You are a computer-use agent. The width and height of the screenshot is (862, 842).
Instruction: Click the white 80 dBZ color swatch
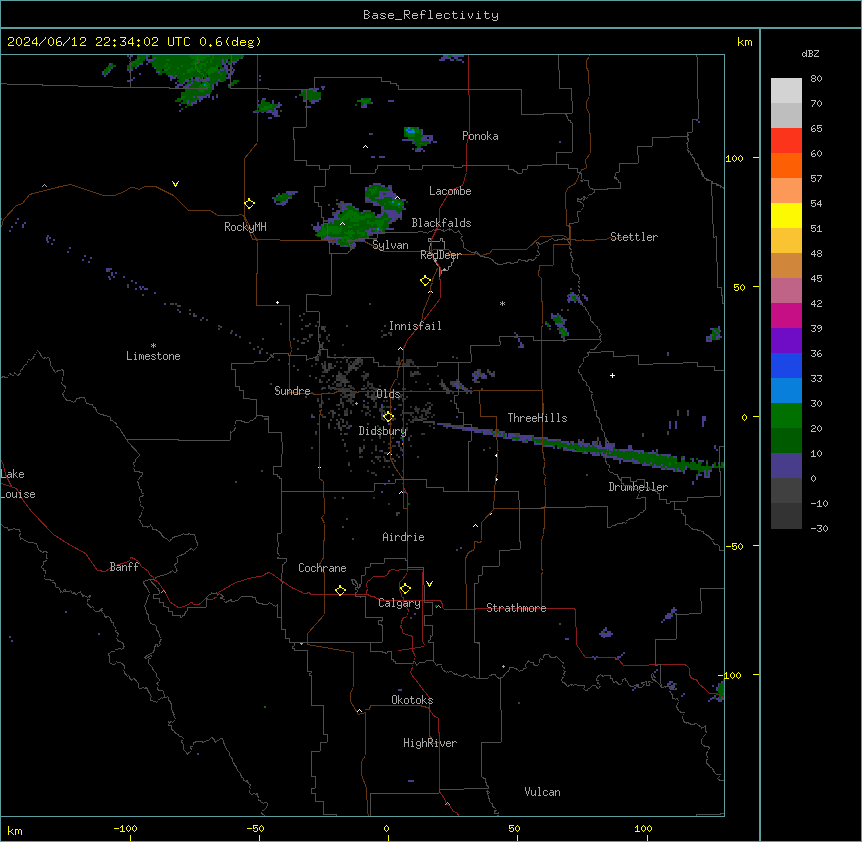786,91
